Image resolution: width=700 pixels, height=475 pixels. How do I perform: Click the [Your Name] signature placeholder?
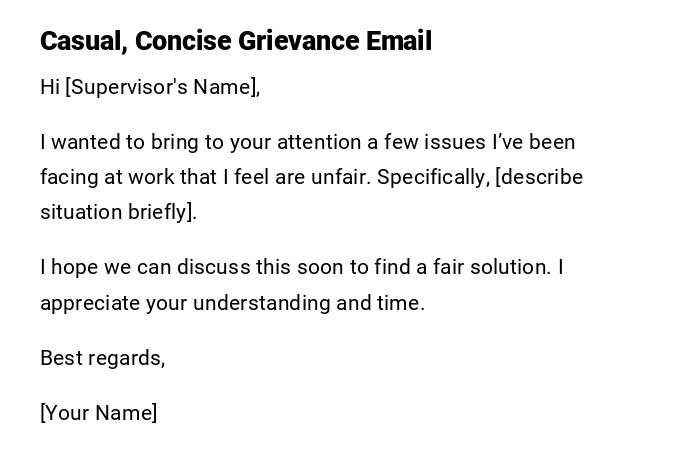(x=98, y=413)
